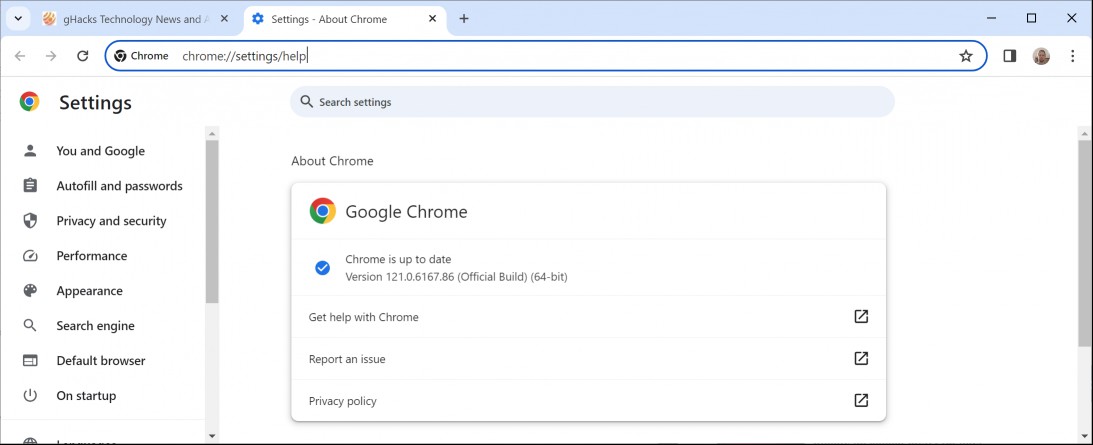This screenshot has height=445, width=1093.
Task: Click external link icon for Report an issue
Action: [x=861, y=359]
